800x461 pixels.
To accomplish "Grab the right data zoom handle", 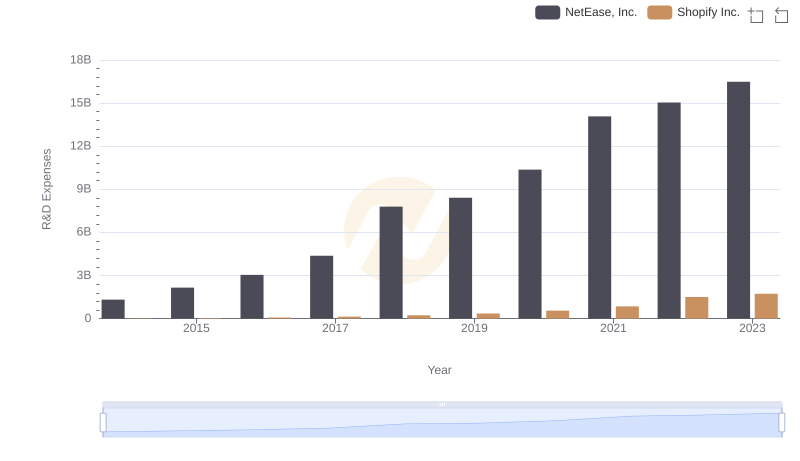I will [x=782, y=423].
